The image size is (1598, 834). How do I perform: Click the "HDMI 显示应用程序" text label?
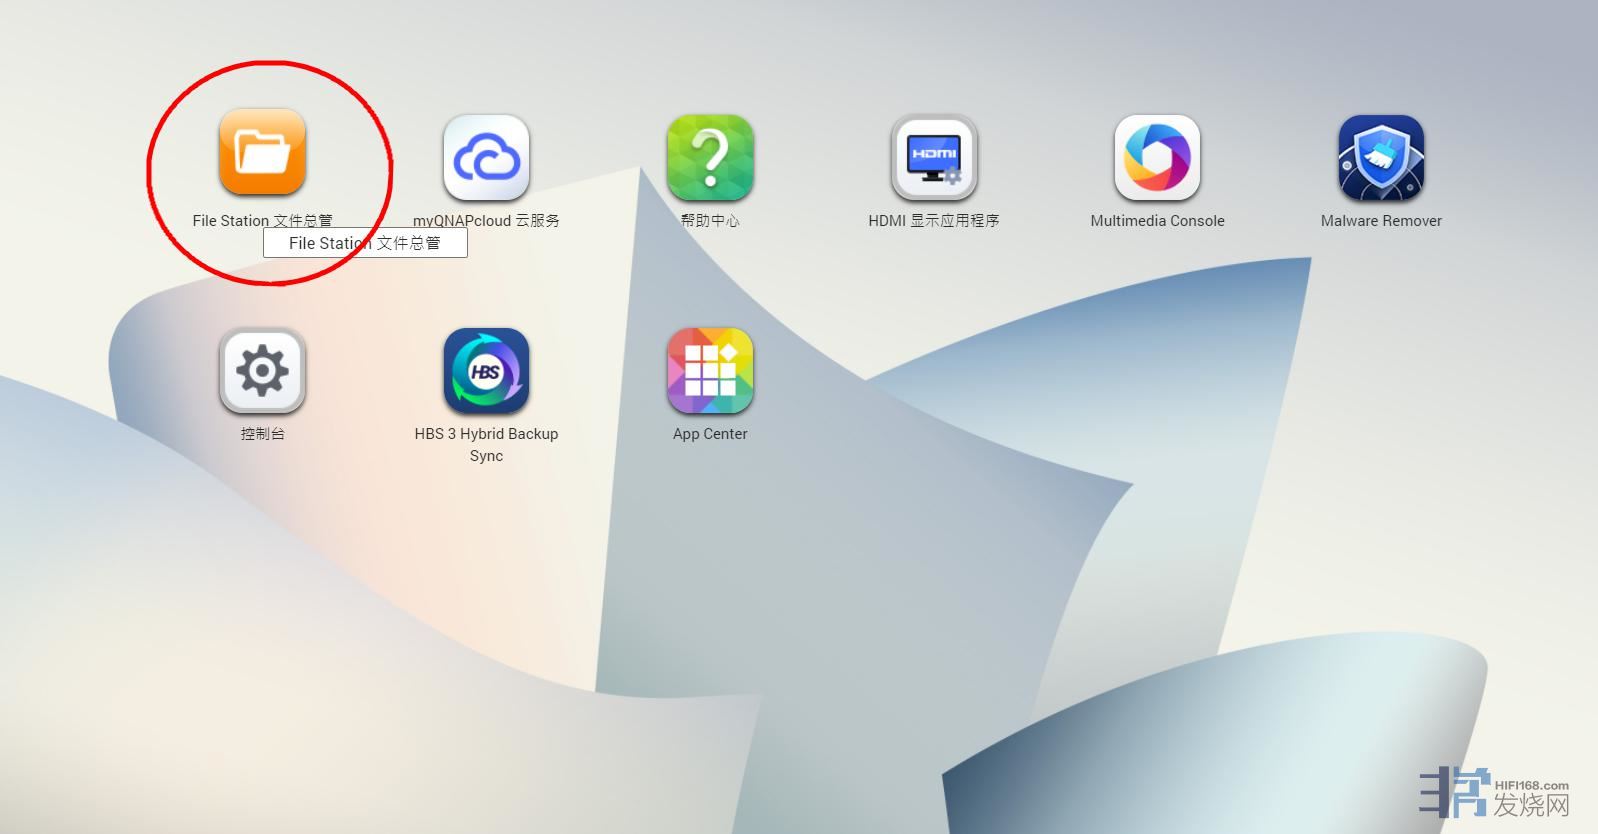(x=934, y=221)
